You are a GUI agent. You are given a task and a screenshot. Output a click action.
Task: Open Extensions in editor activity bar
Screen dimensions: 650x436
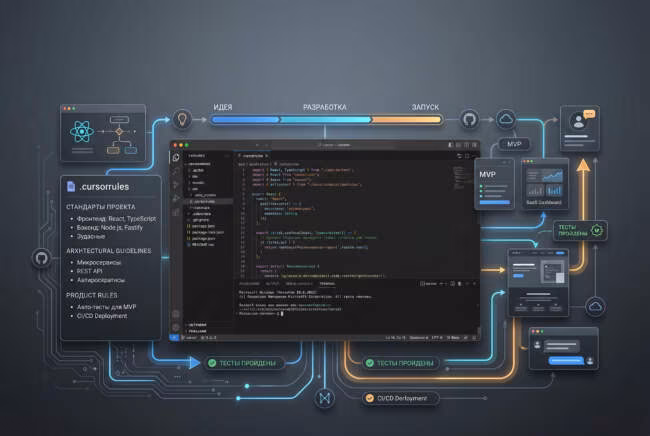[176, 212]
